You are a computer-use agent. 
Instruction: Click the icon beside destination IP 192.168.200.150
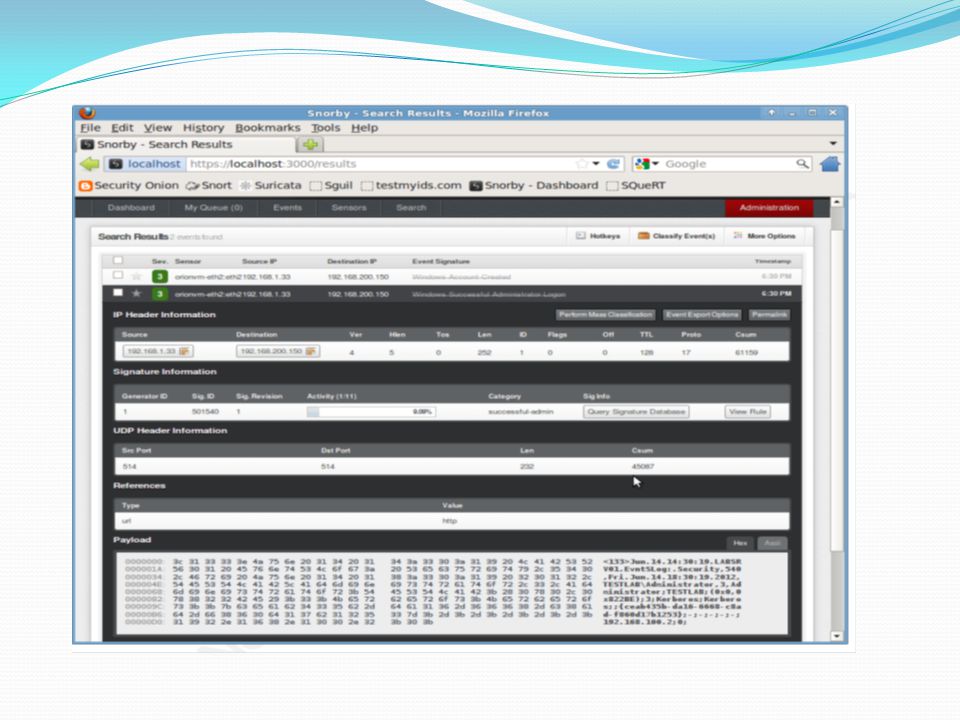pos(310,351)
